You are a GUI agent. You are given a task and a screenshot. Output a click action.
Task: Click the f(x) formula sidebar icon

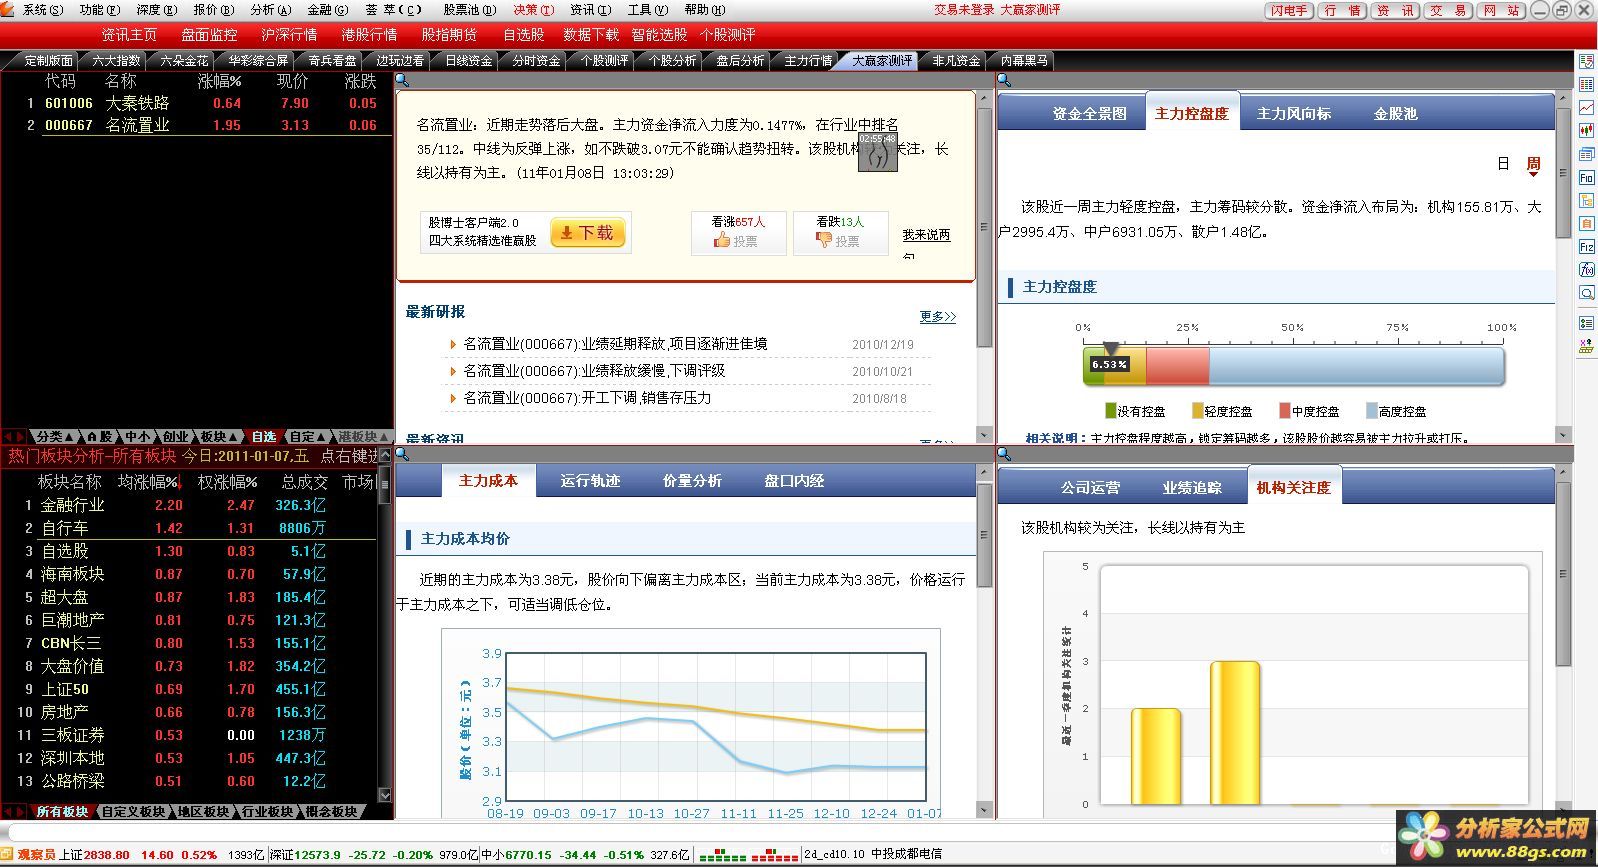[1587, 270]
